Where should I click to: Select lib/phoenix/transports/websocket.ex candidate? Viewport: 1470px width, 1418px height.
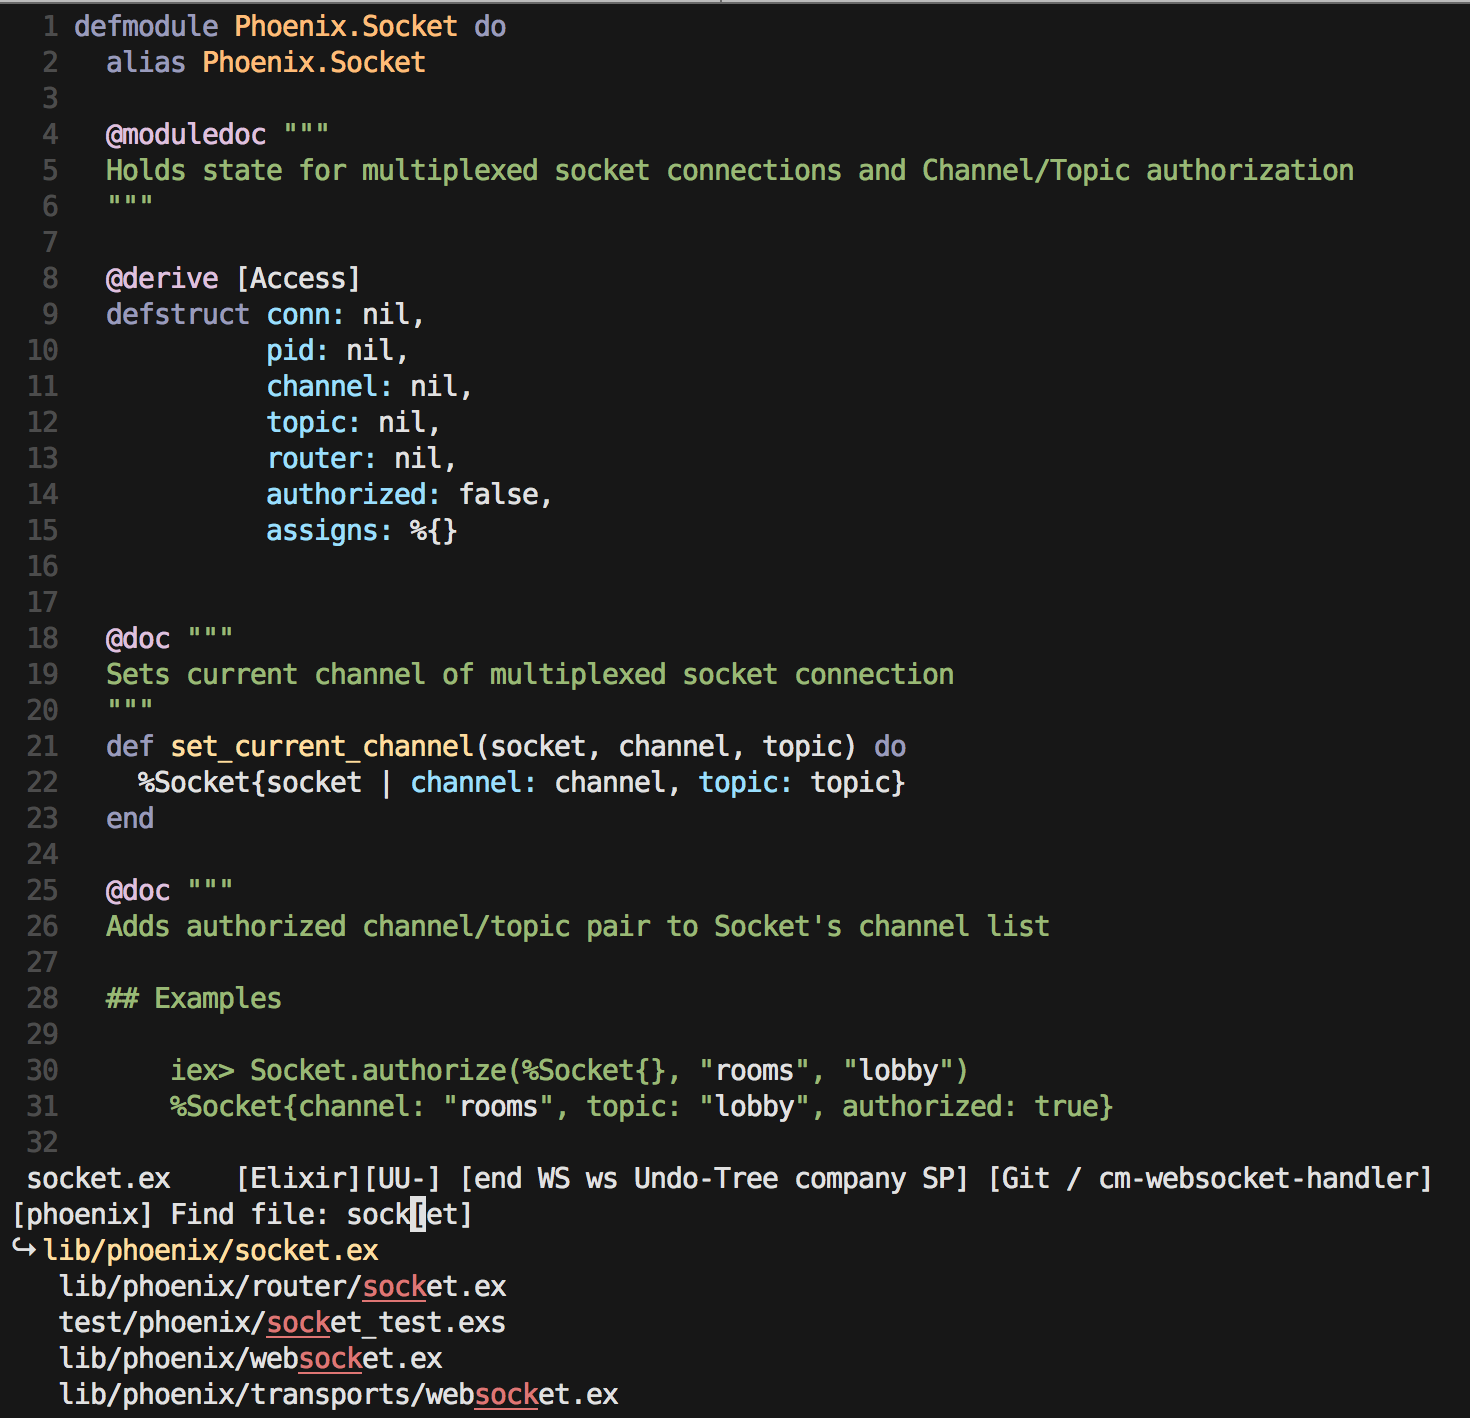coord(339,1394)
